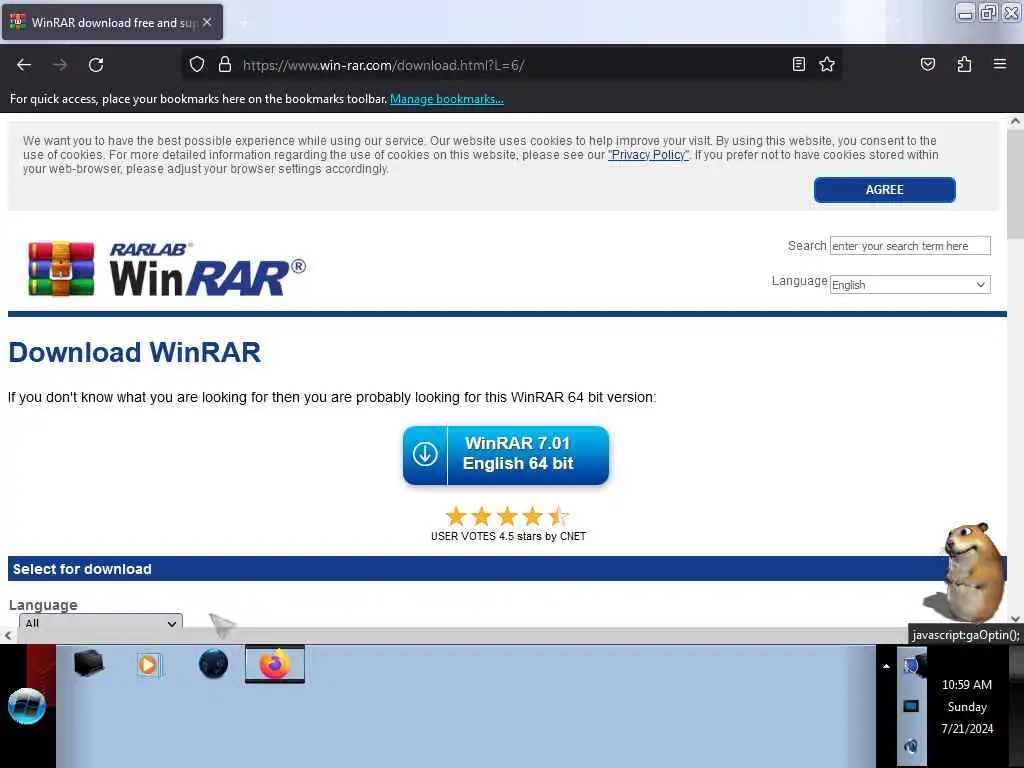
Task: Click the site security padlock icon
Action: tap(225, 64)
